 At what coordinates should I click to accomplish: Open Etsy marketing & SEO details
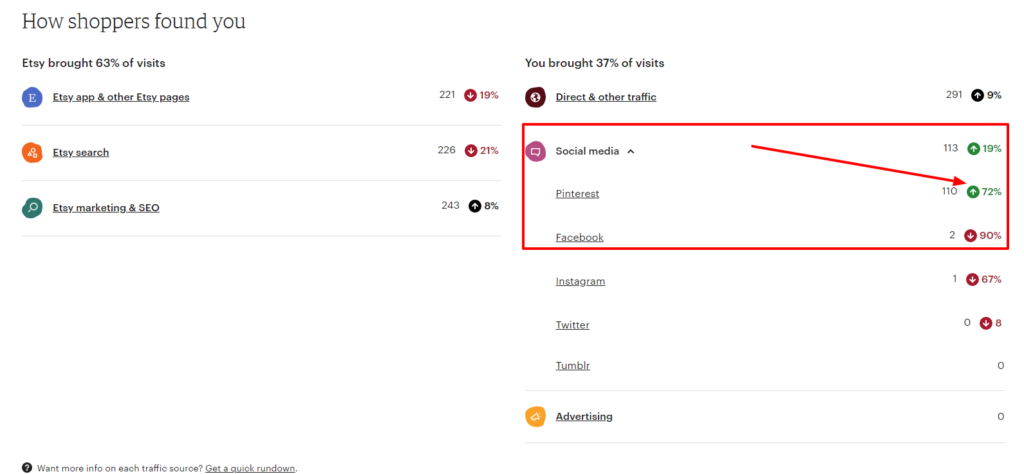tap(106, 208)
